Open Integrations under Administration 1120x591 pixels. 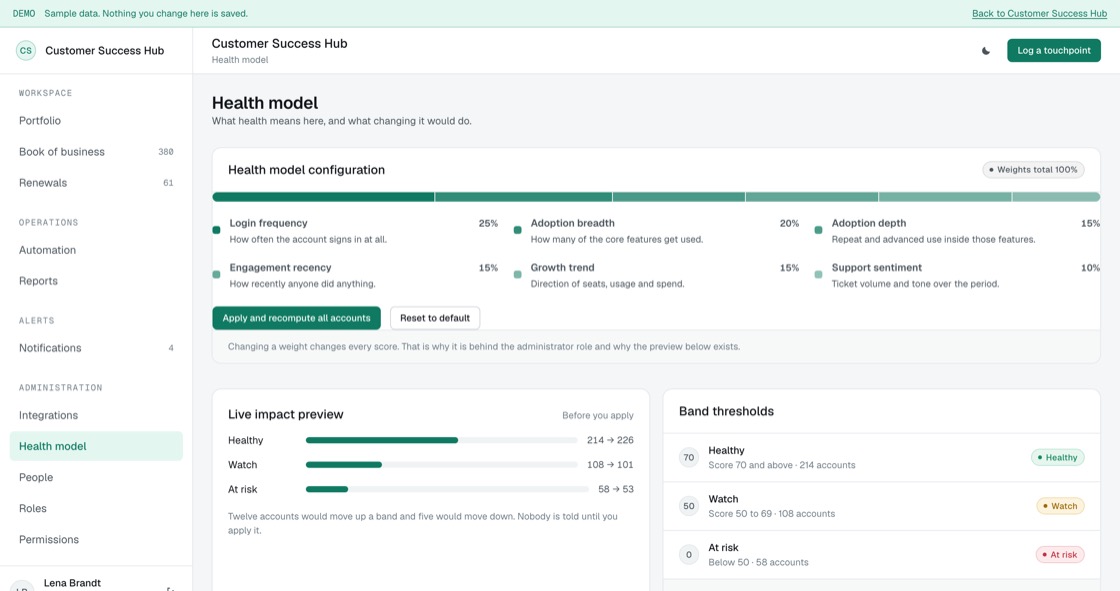click(x=96, y=415)
